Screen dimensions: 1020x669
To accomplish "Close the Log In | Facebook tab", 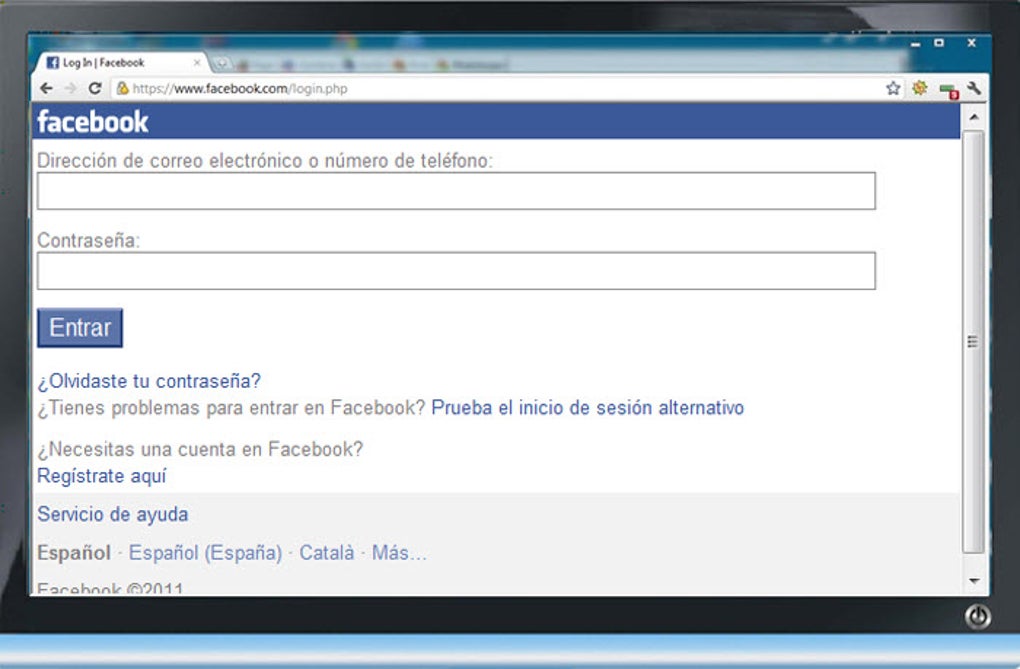I will click(x=196, y=62).
